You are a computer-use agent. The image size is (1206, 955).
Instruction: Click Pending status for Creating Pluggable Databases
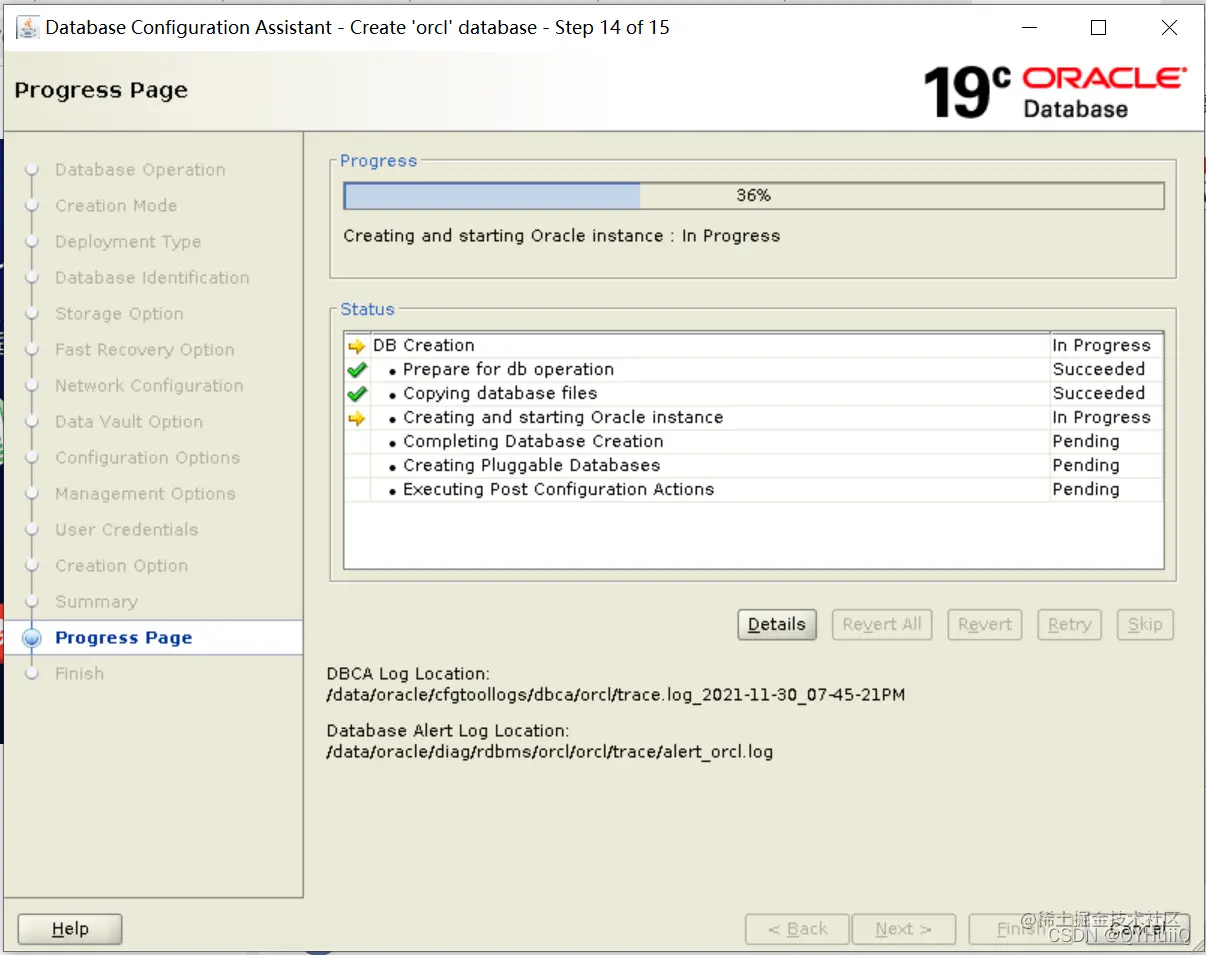pyautogui.click(x=1085, y=466)
